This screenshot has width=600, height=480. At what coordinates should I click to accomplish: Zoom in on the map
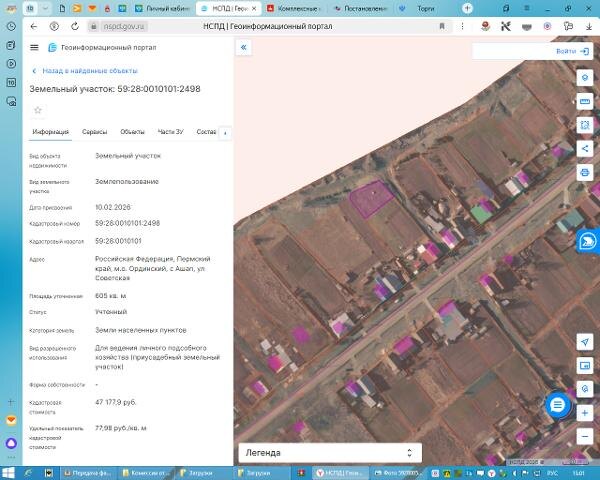tap(584, 413)
